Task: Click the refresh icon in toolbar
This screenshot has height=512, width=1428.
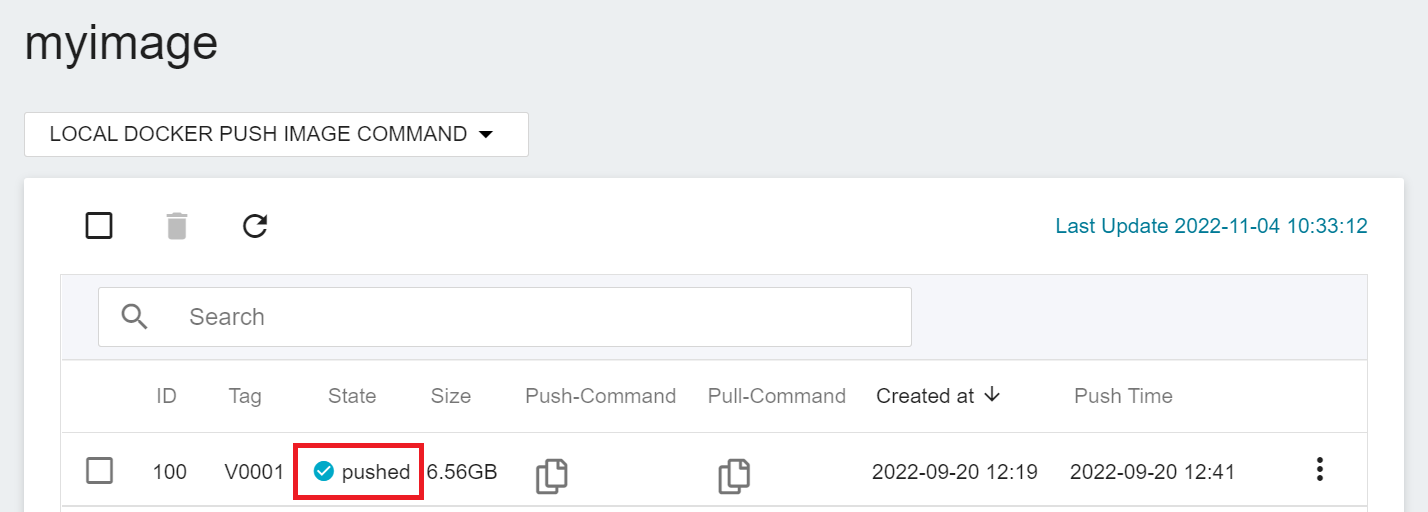Action: point(255,226)
